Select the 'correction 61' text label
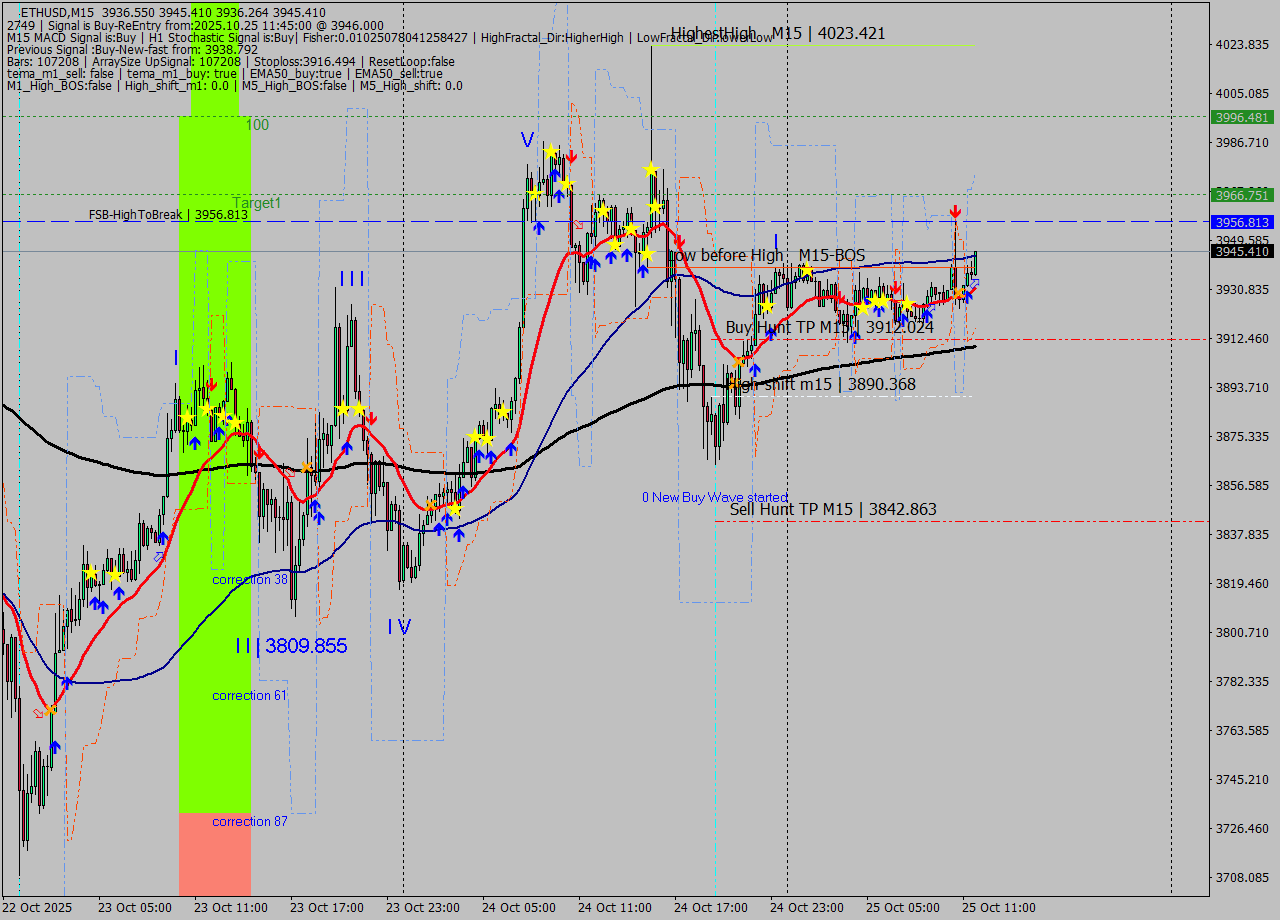Screen dimensions: 1280x920 (249, 695)
